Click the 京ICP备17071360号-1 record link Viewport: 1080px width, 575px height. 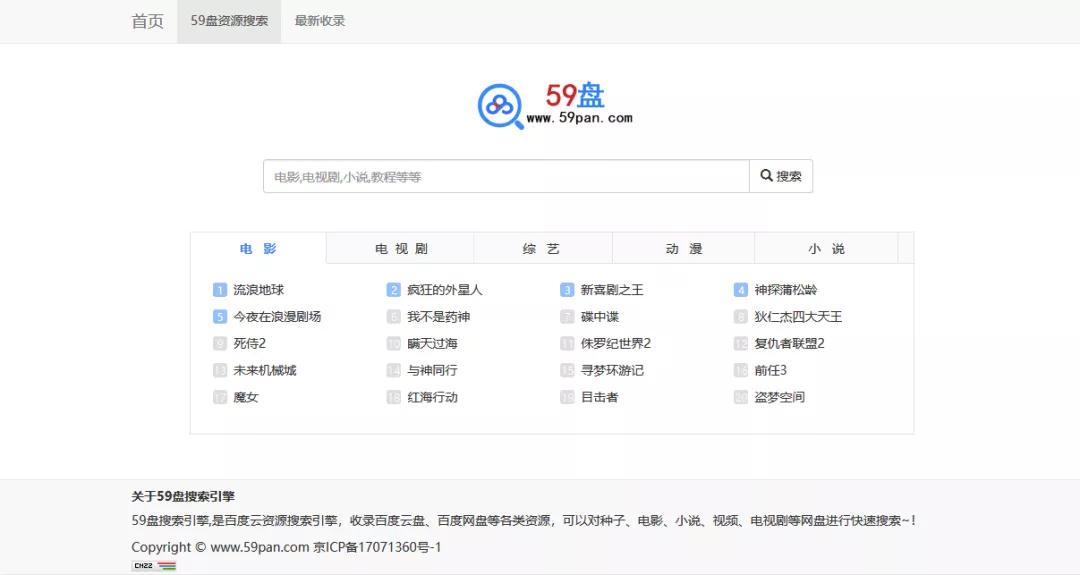377,547
